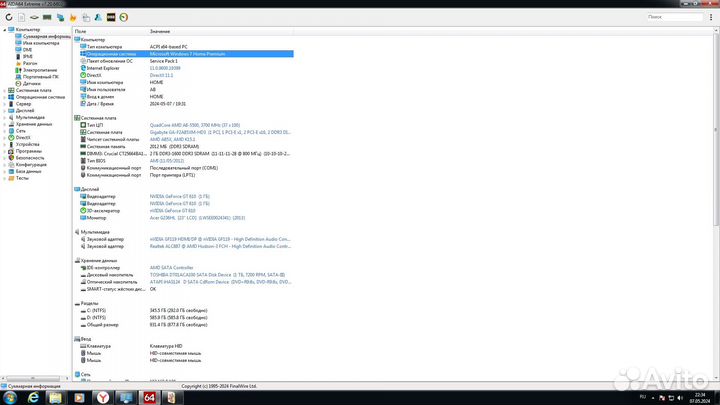Click the Microsoft Windows 7 Home Premium value
This screenshot has height=405, width=720.
[x=192, y=54]
